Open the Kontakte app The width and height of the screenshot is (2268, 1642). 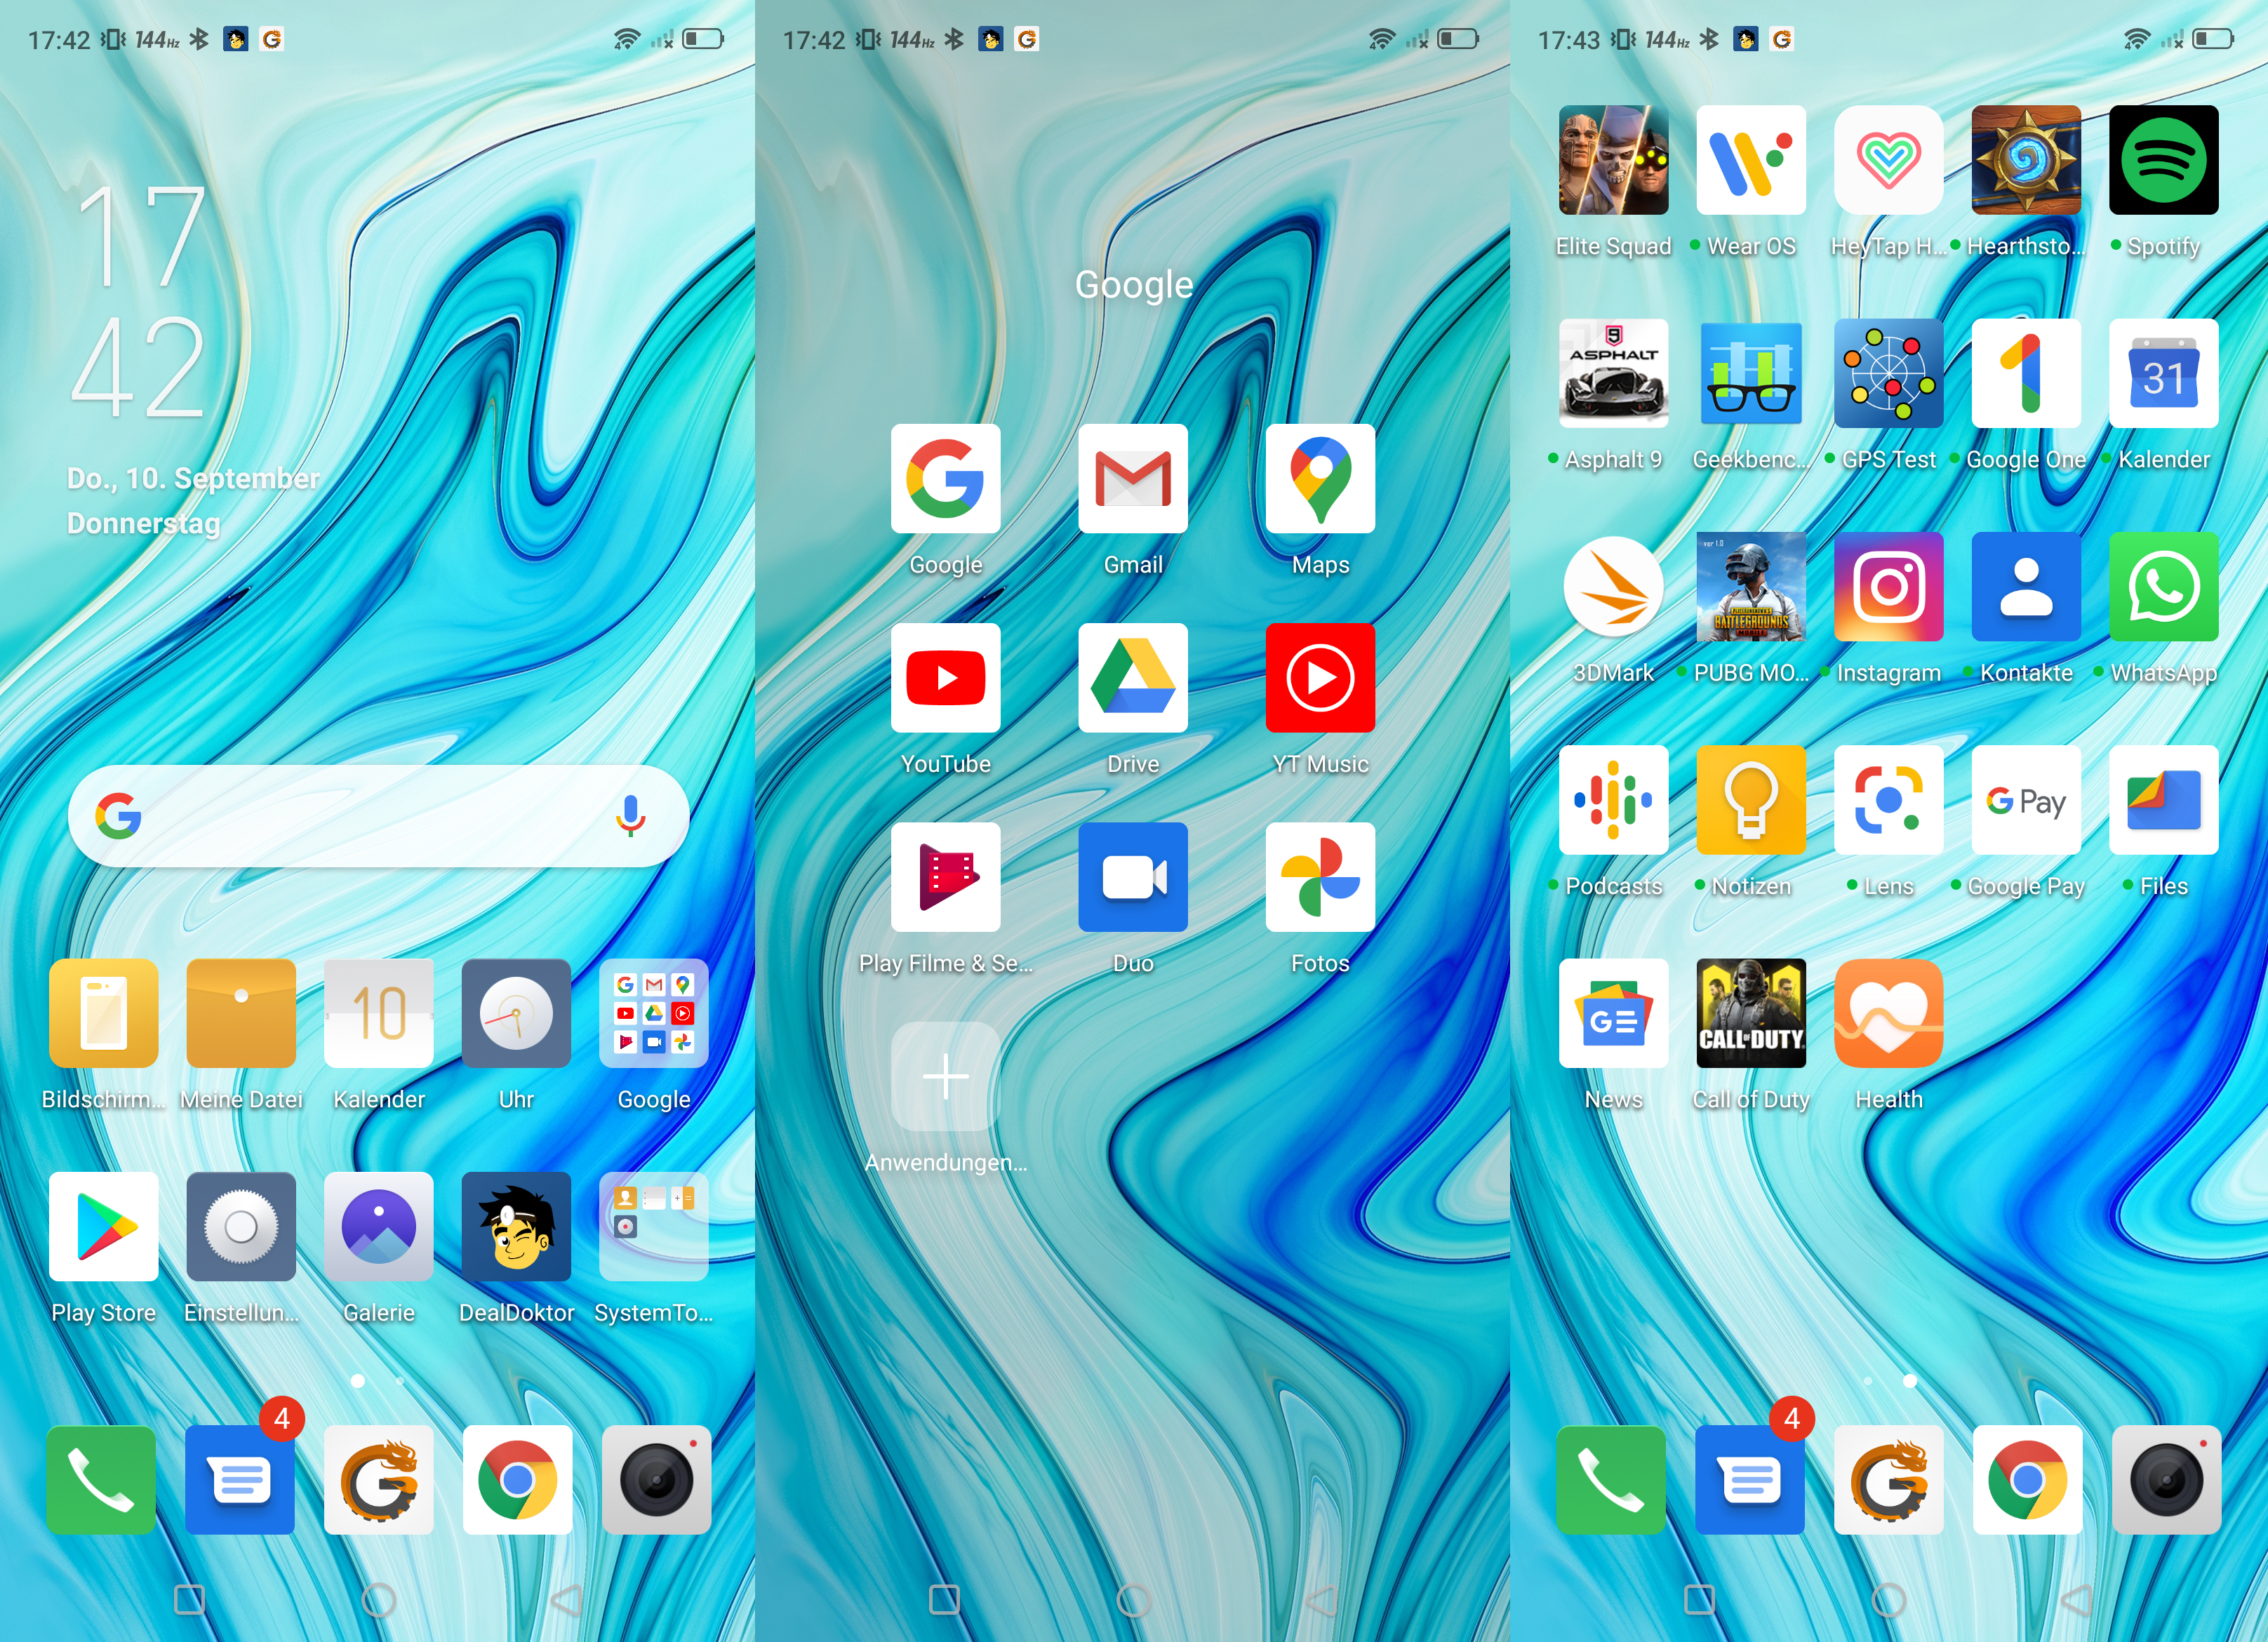[2026, 586]
